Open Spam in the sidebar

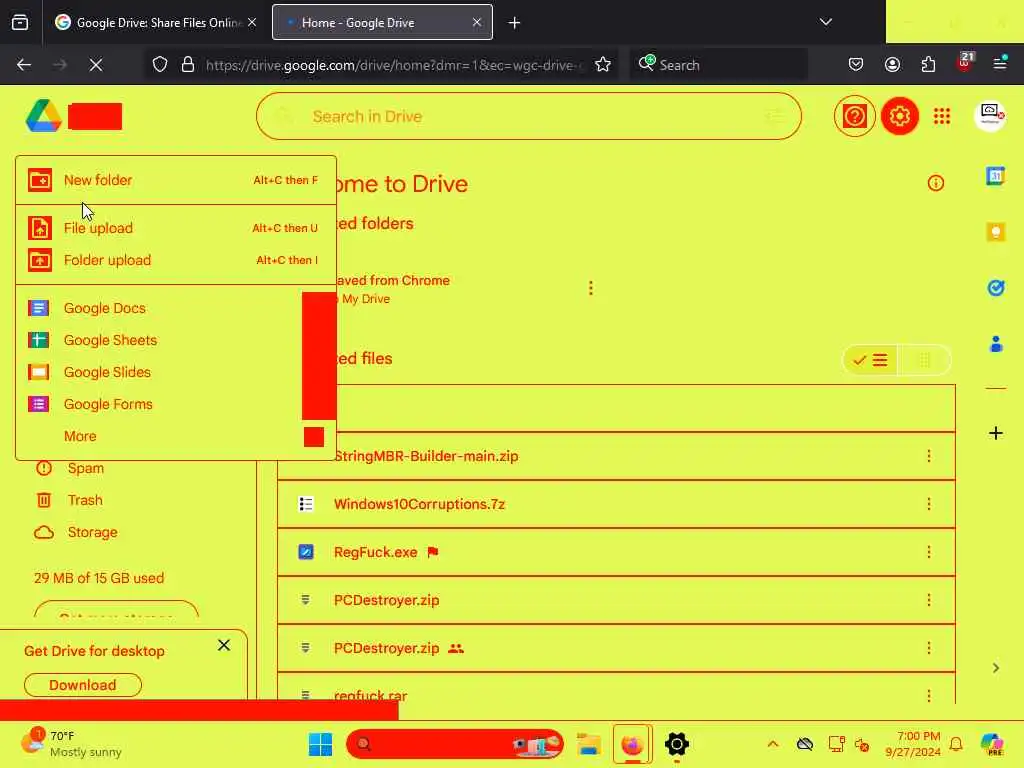point(86,468)
